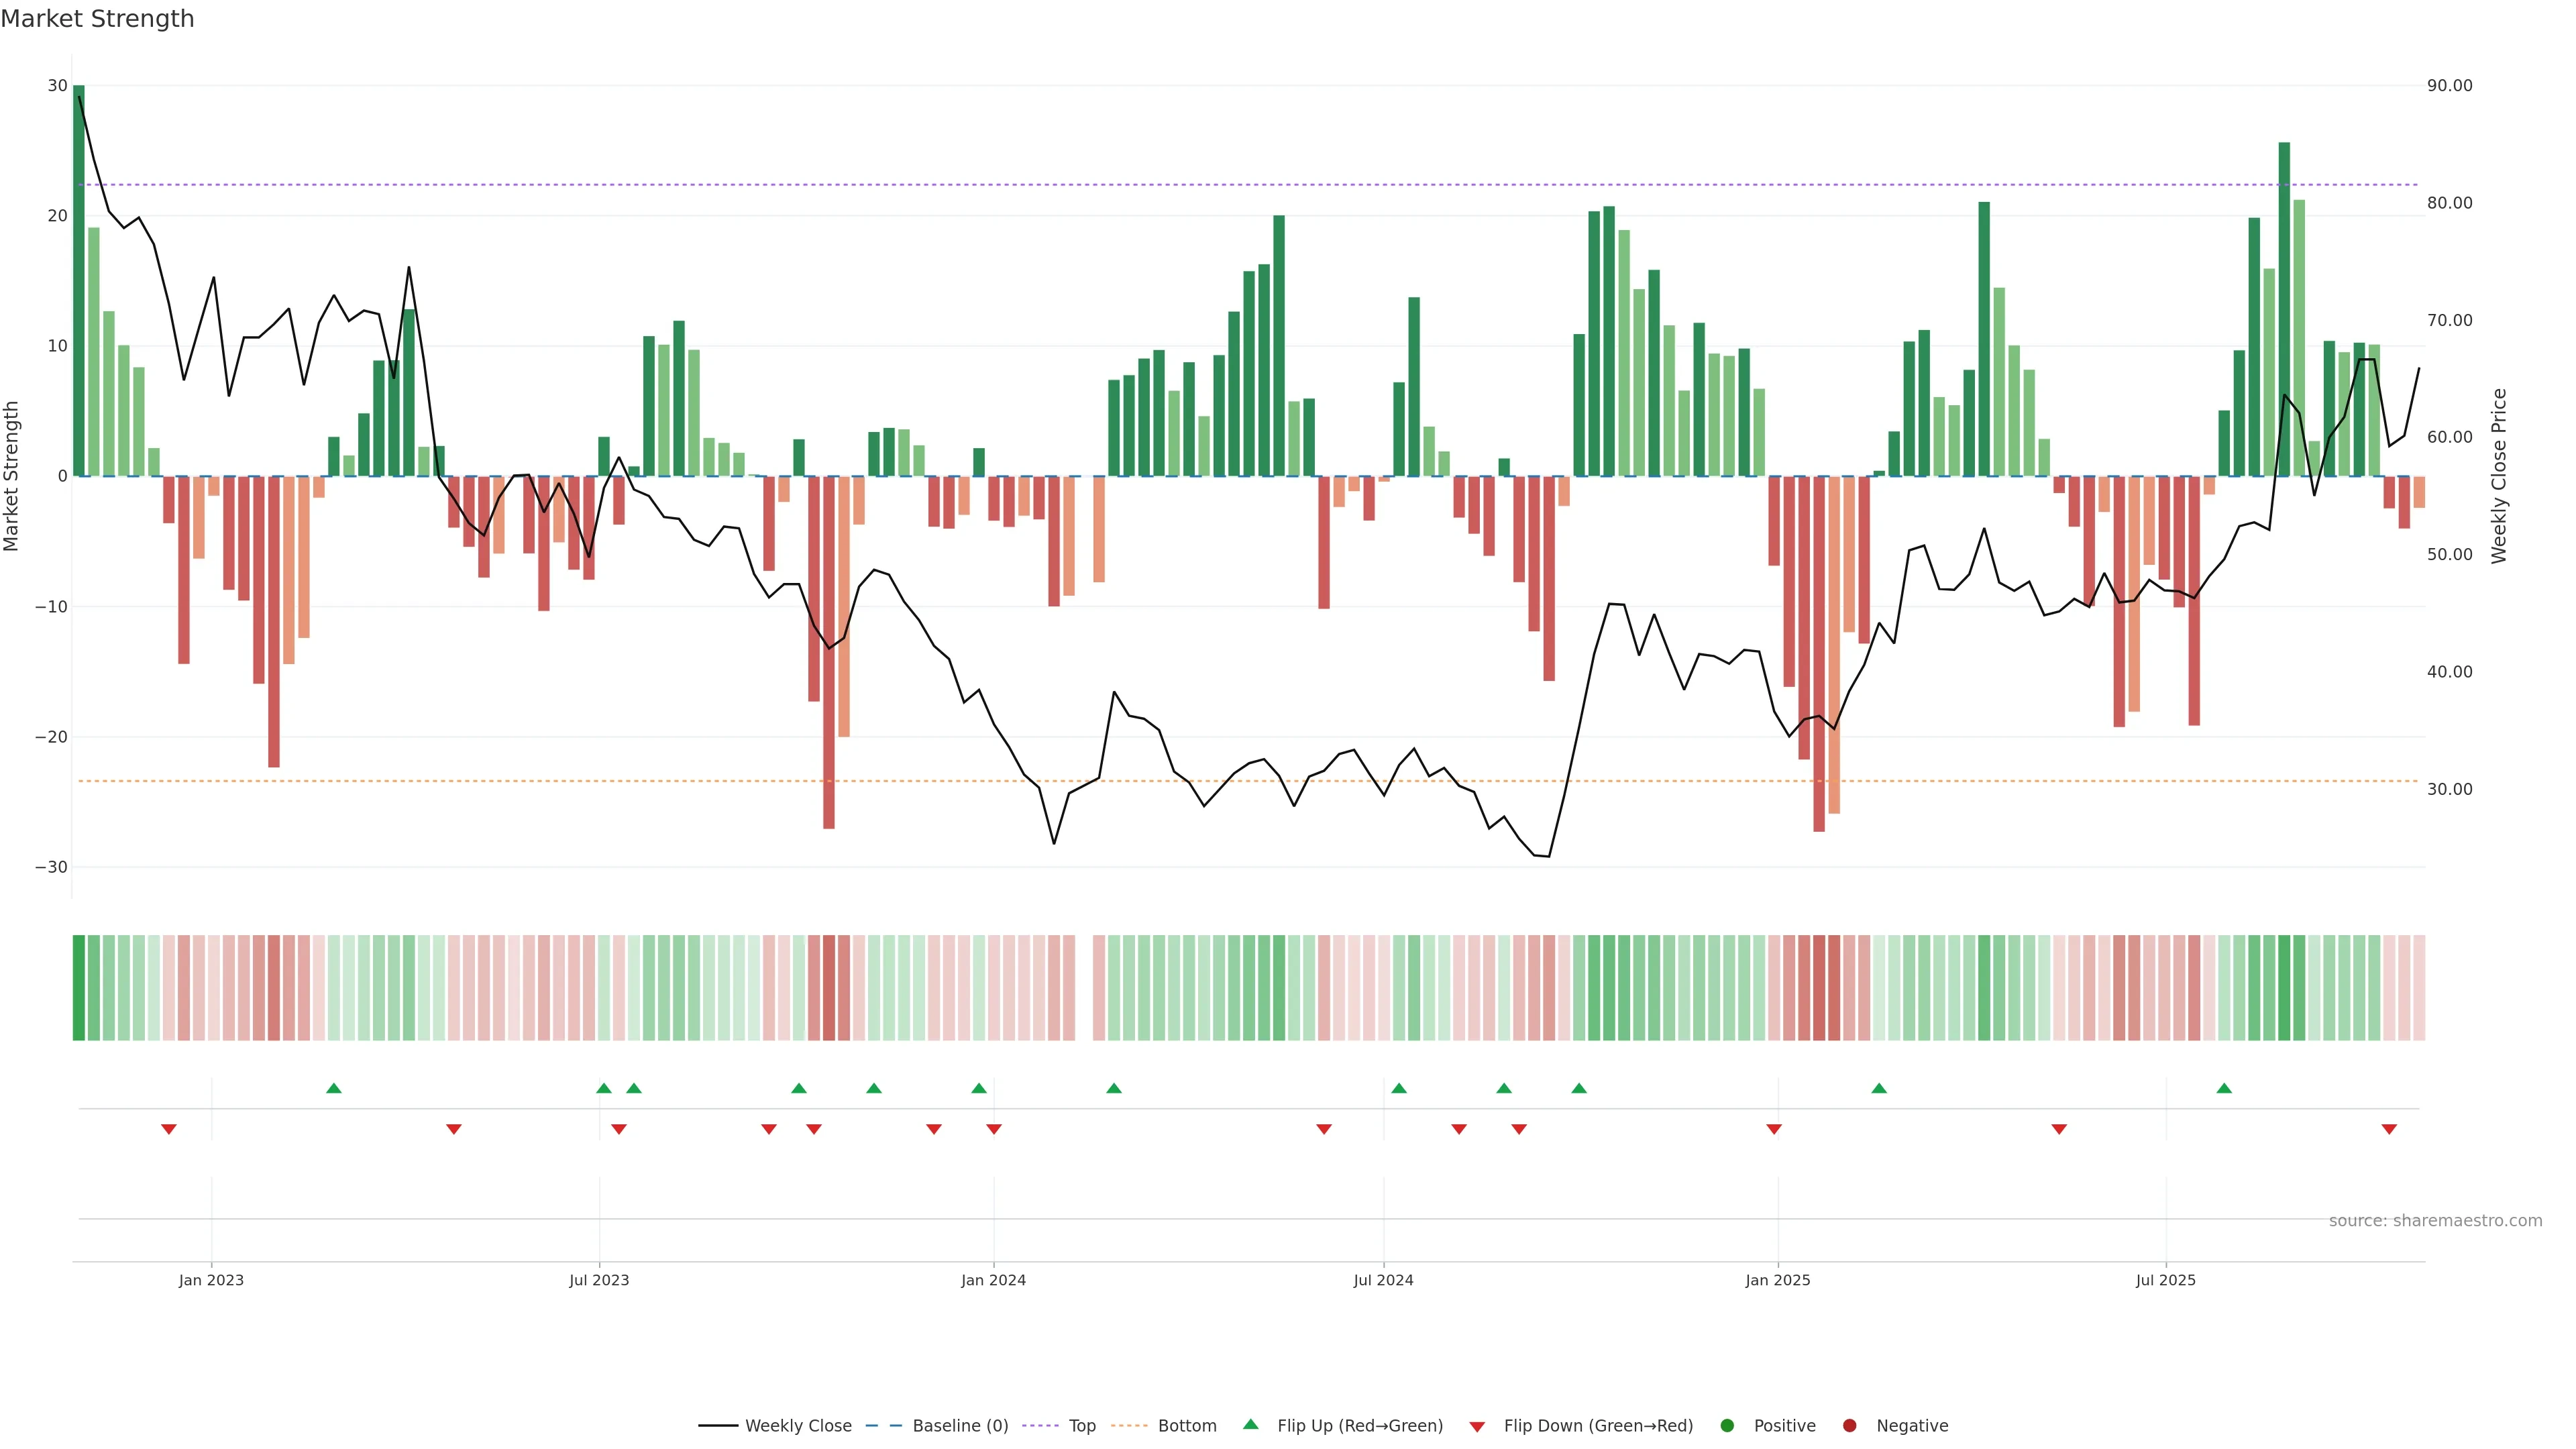Image resolution: width=2576 pixels, height=1449 pixels.
Task: Click the leftmost green flip-up triangle marker
Action: (334, 1088)
